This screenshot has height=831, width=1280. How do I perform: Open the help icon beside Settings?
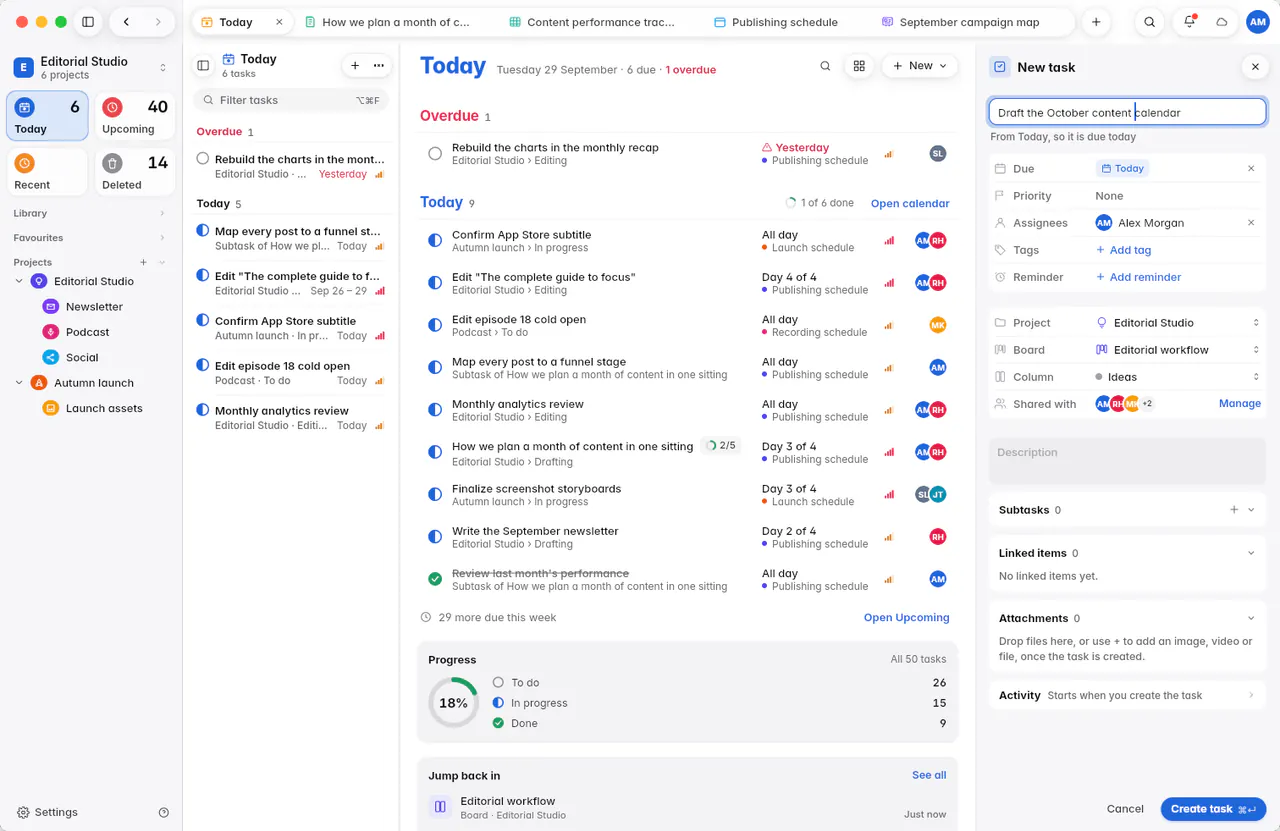(x=164, y=813)
